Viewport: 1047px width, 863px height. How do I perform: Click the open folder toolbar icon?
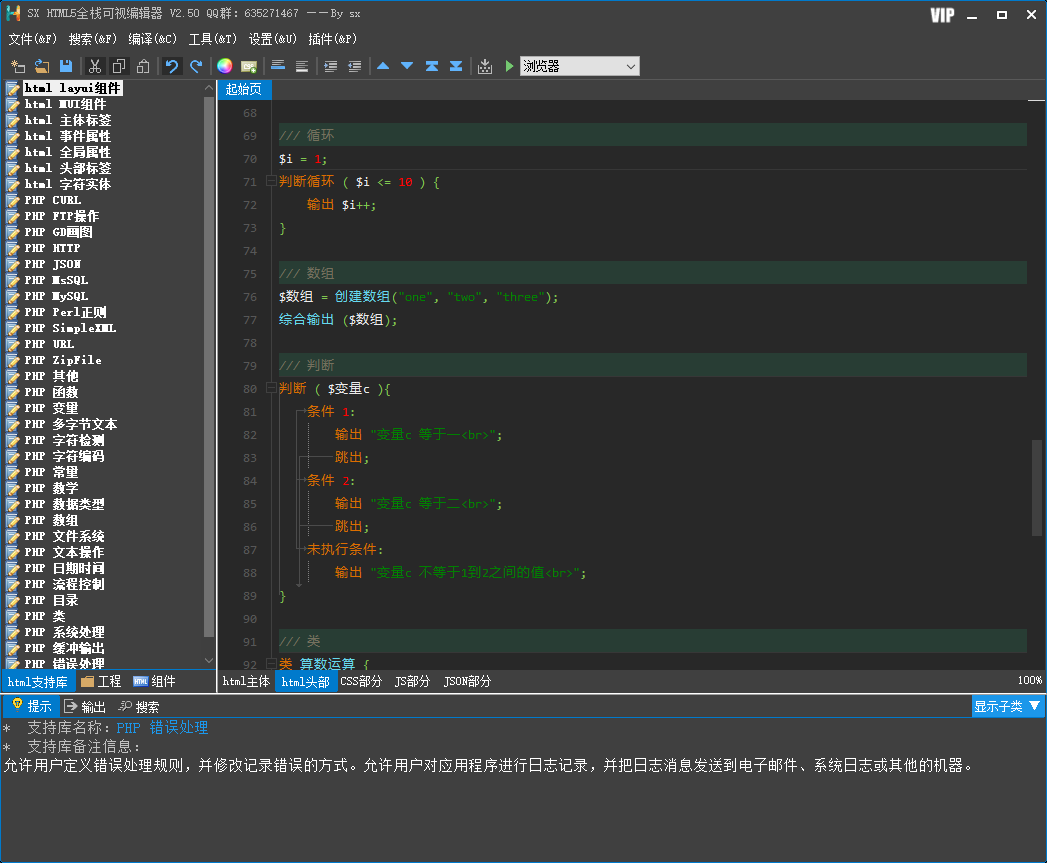pos(42,66)
